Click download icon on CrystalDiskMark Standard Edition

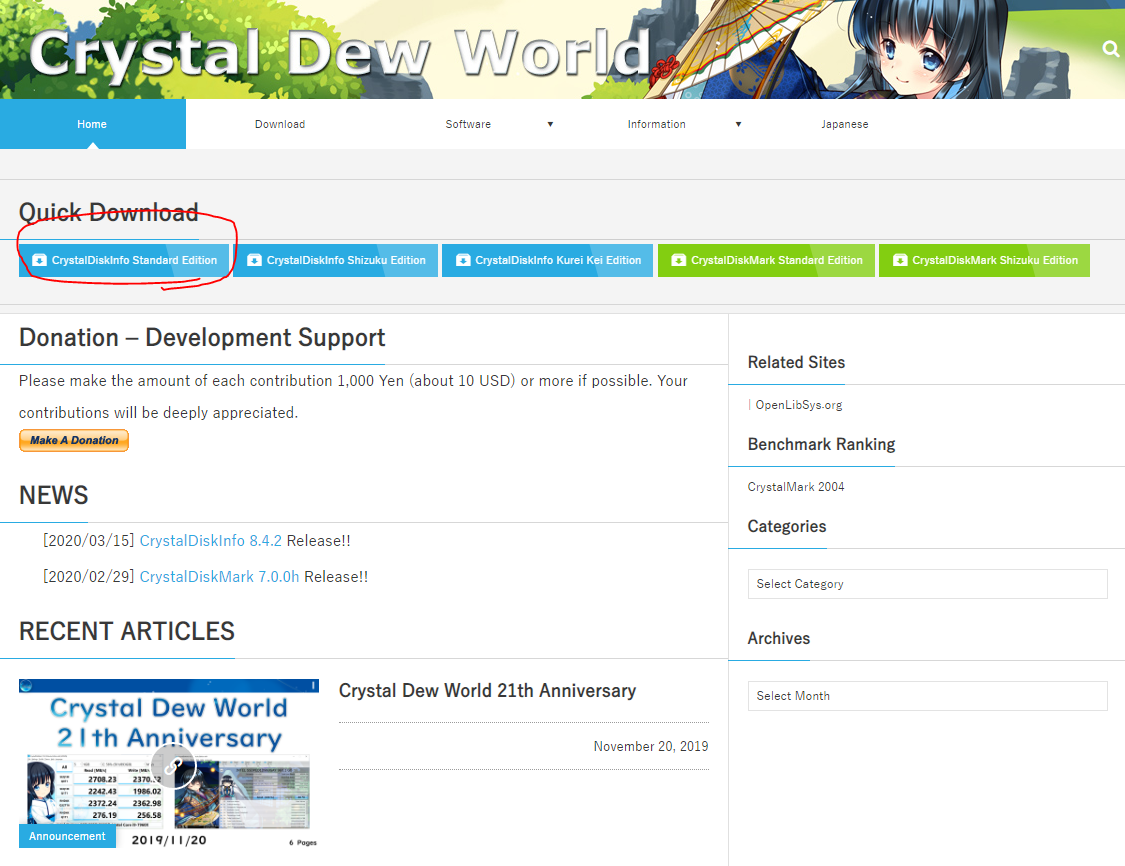point(679,260)
